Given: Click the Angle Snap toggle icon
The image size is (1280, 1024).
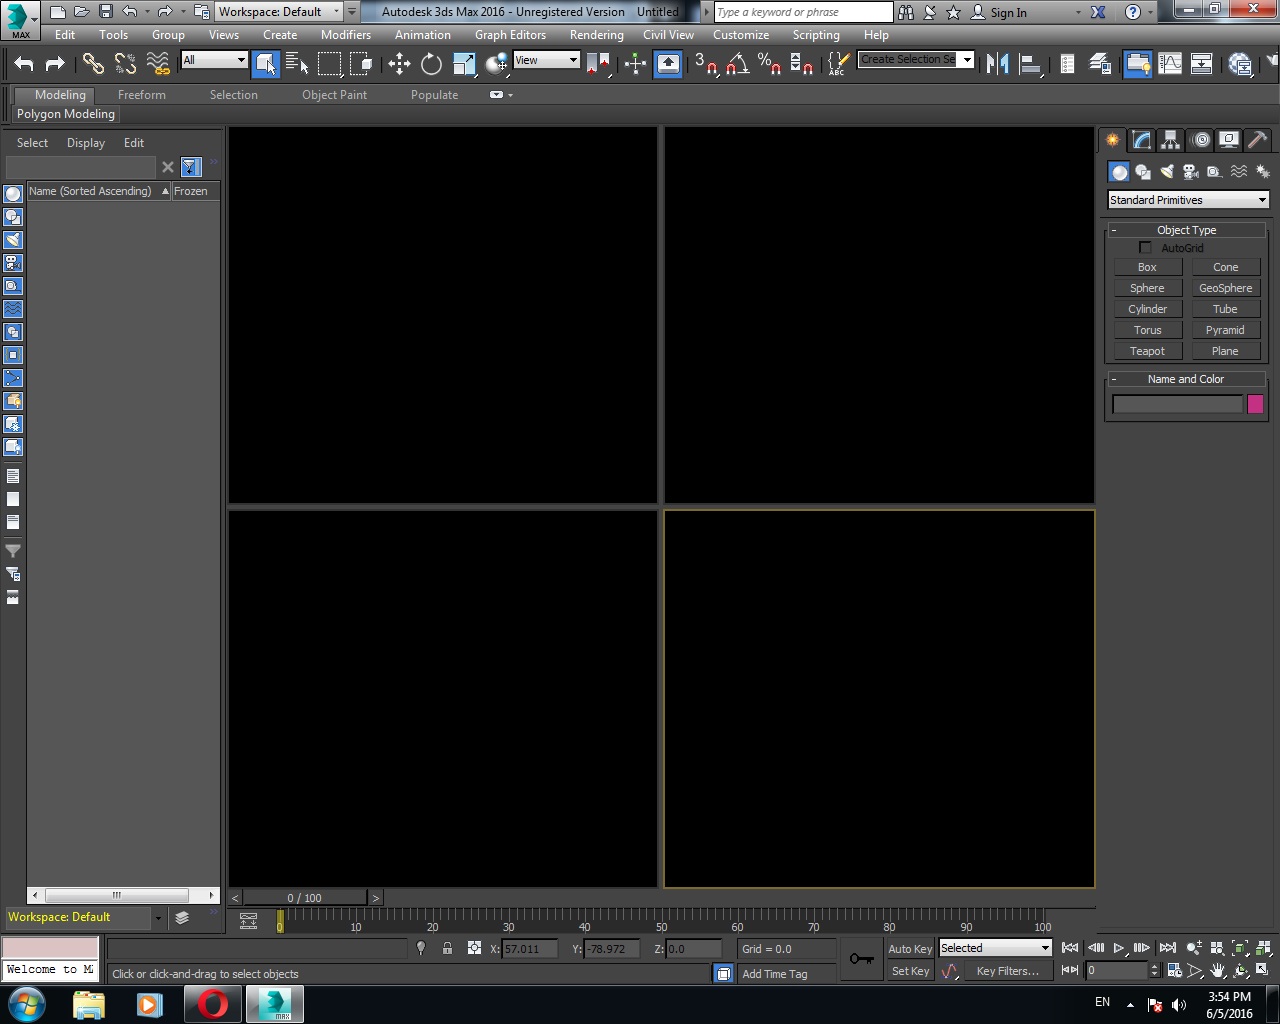Looking at the screenshot, I should 737,64.
